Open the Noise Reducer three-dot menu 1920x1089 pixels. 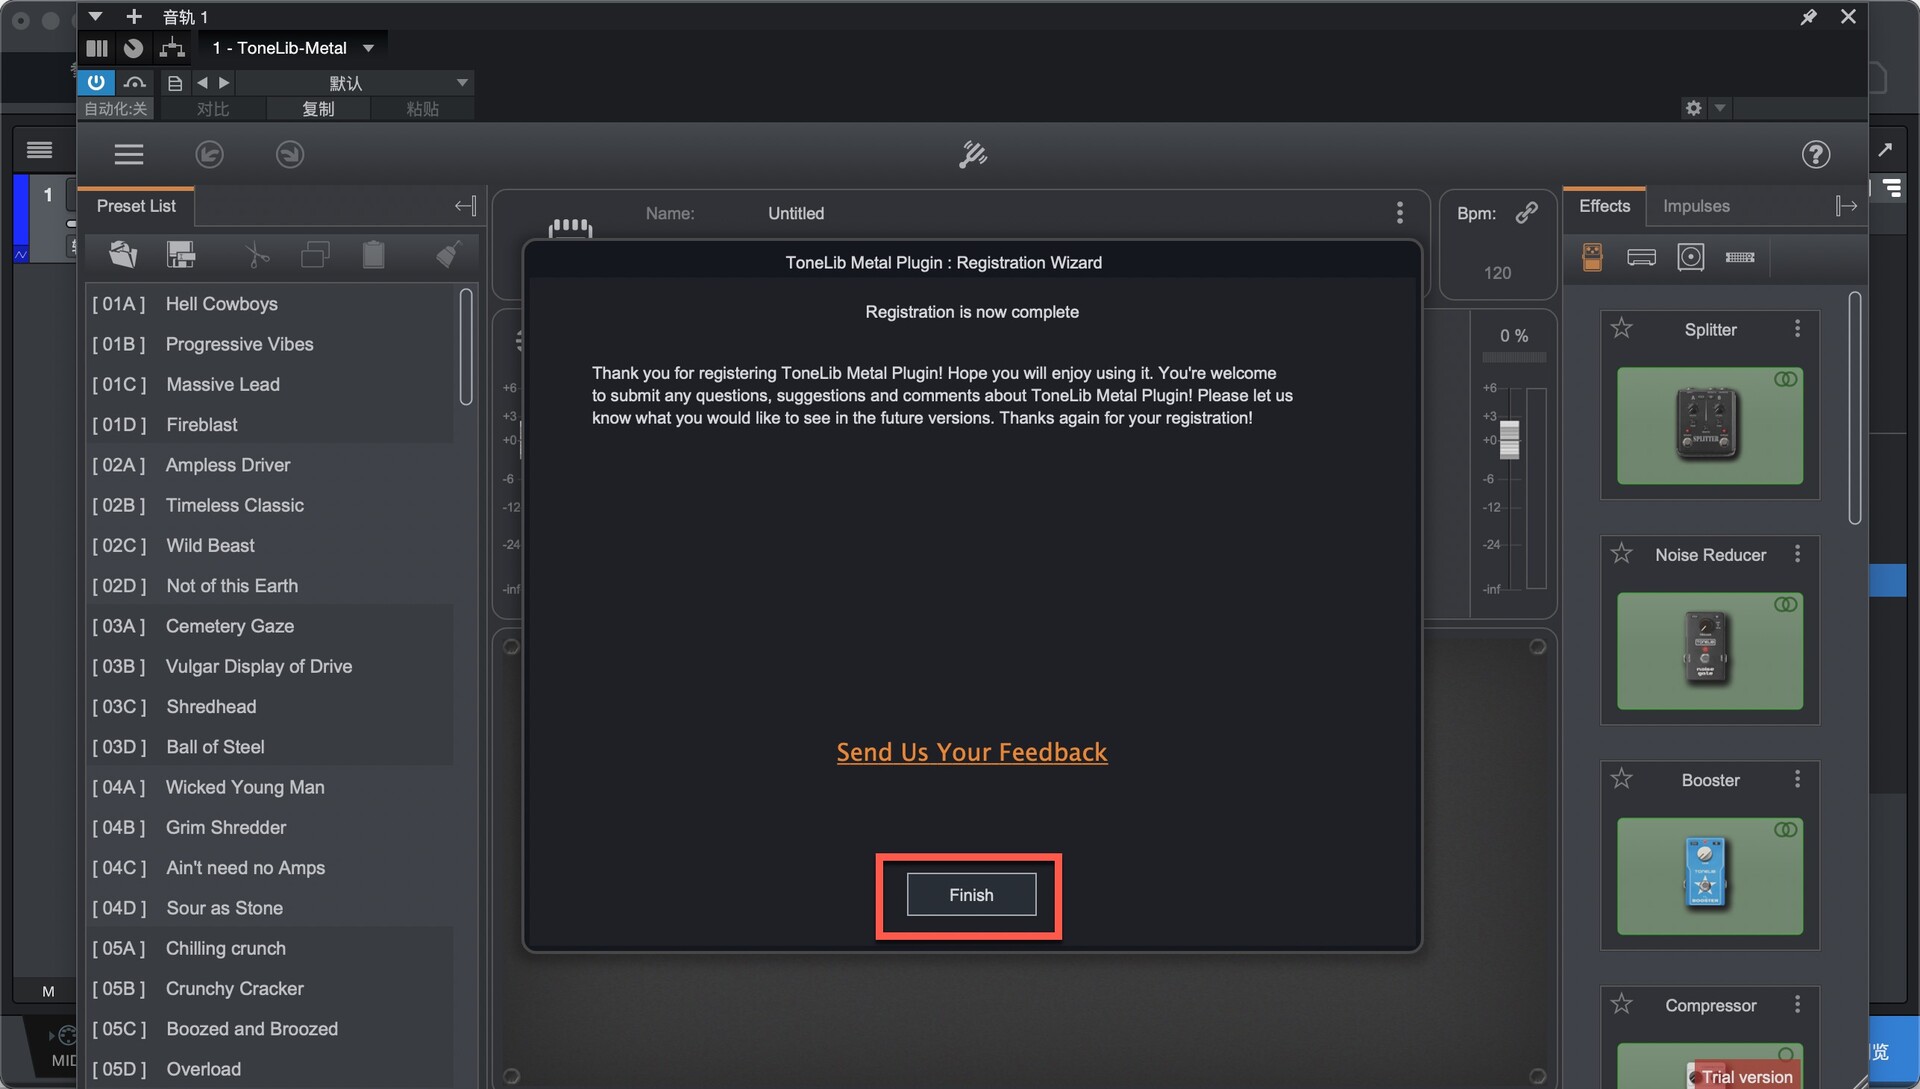(1797, 554)
